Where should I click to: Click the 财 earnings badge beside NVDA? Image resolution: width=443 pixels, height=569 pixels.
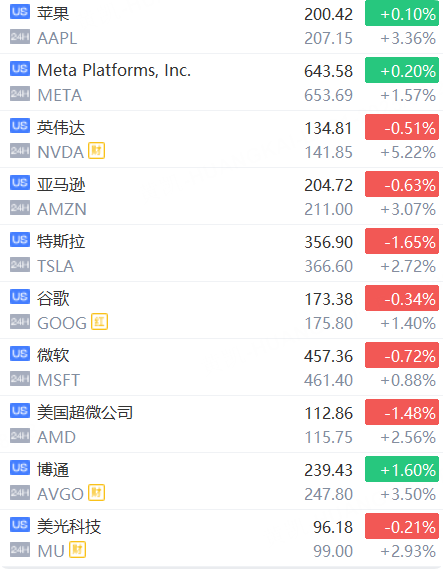click(97, 151)
